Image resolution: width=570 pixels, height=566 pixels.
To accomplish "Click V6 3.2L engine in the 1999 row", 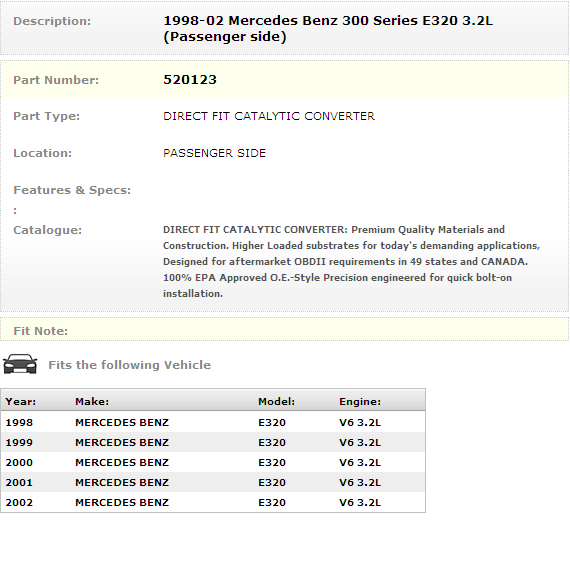I will tap(360, 442).
